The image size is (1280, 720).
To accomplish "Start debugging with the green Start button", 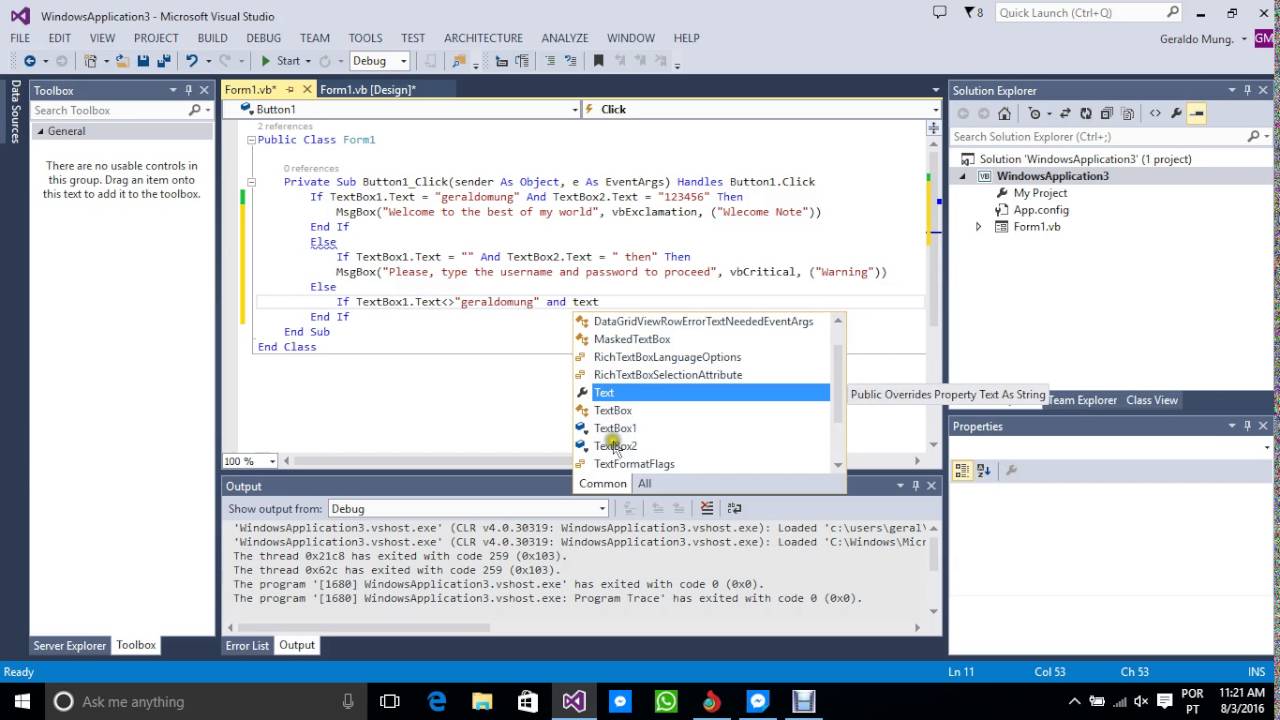I will pos(280,61).
